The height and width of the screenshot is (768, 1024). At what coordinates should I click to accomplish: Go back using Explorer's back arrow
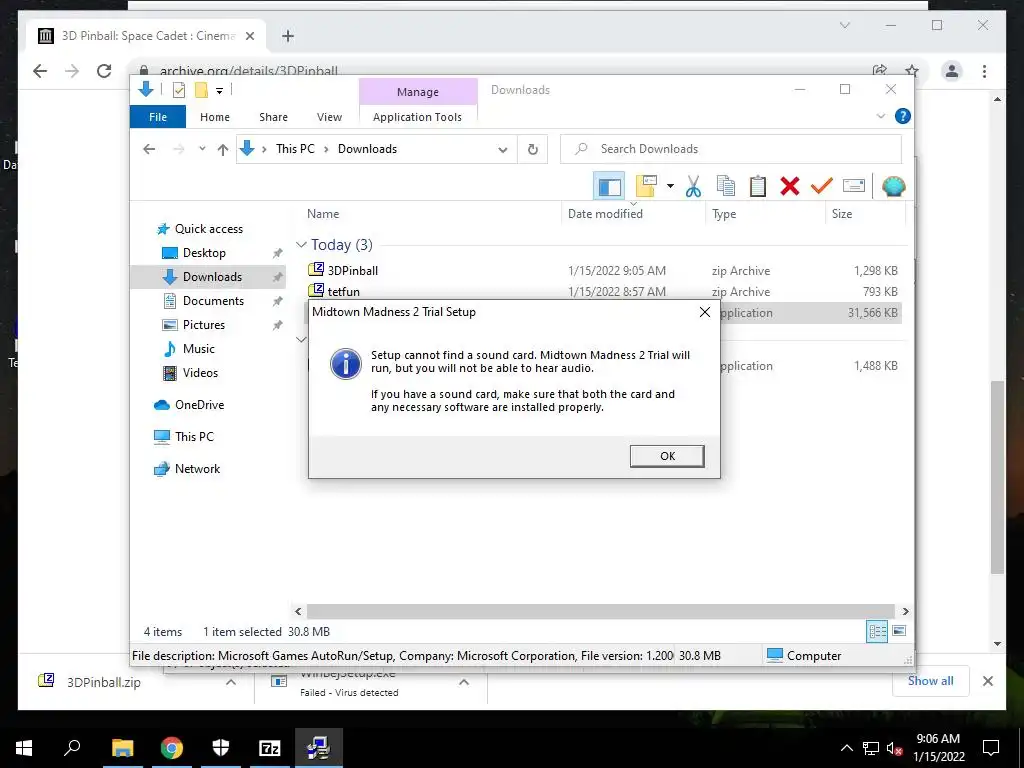click(x=149, y=149)
